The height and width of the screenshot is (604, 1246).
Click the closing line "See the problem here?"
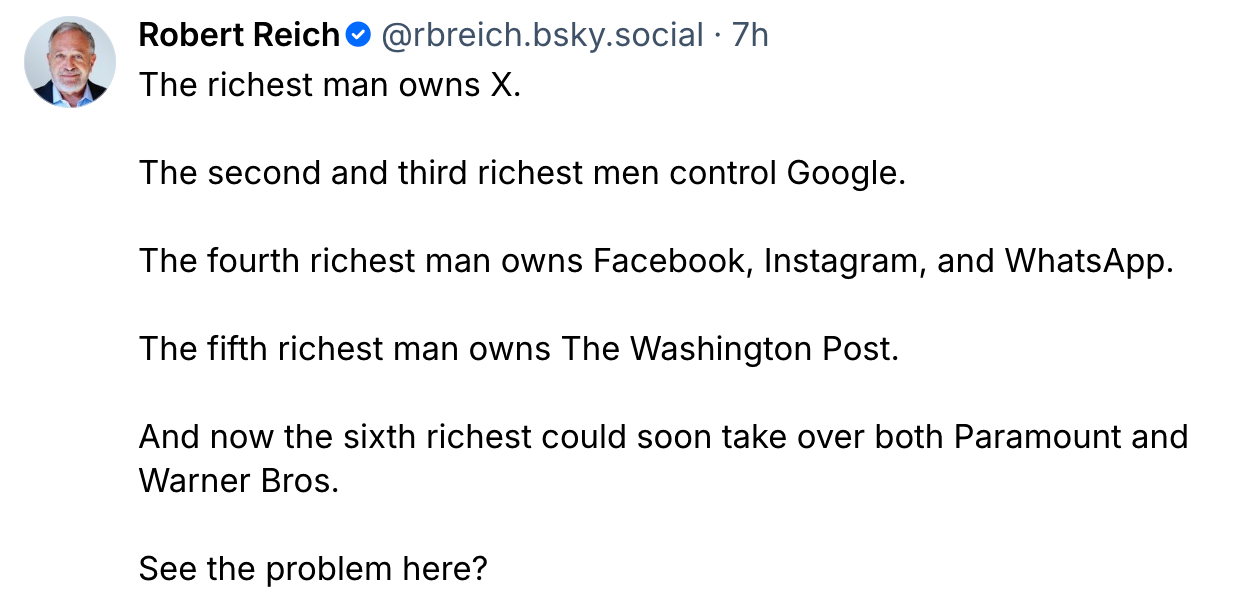313,569
